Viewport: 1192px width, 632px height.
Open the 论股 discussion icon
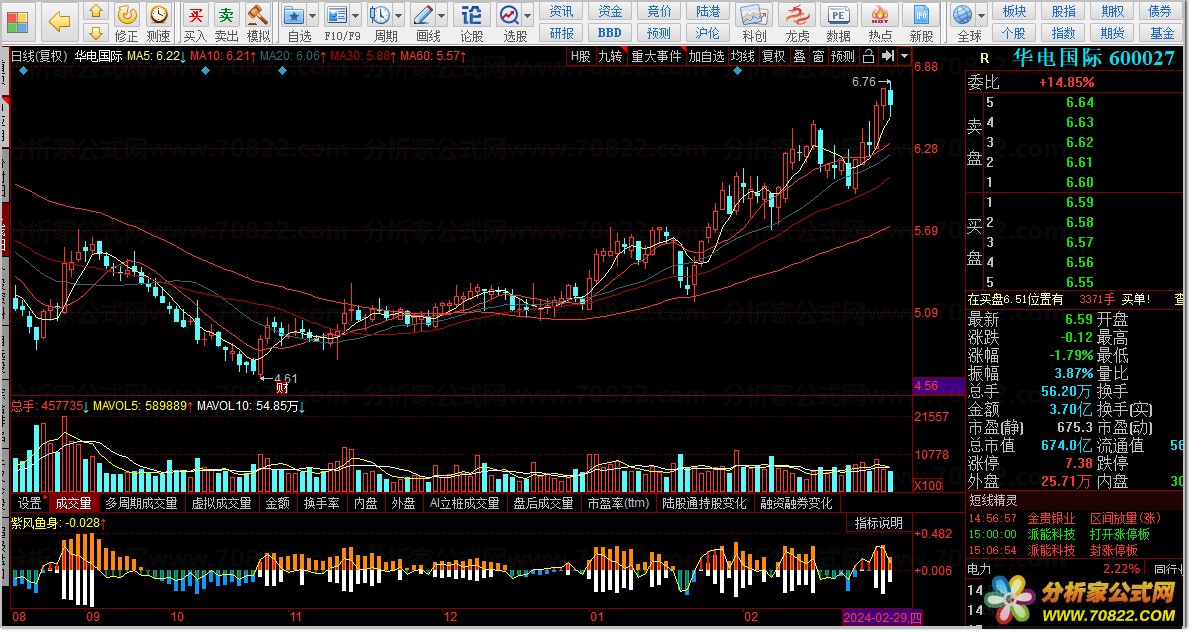click(x=471, y=15)
